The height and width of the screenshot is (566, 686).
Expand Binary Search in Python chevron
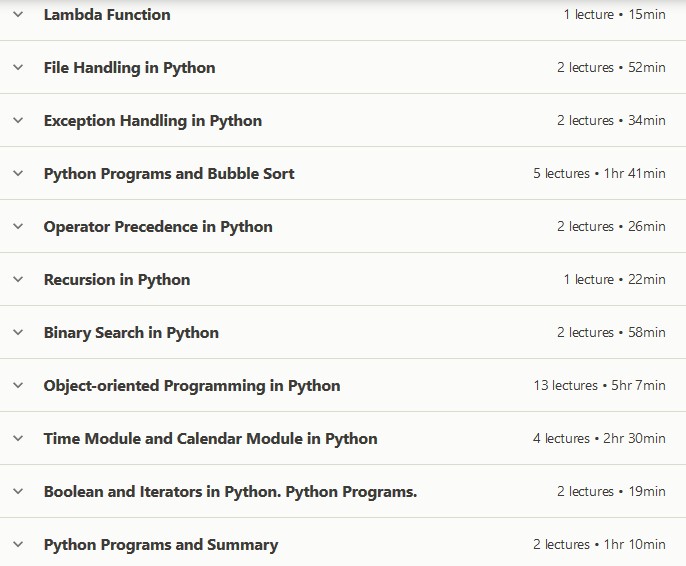click(17, 332)
